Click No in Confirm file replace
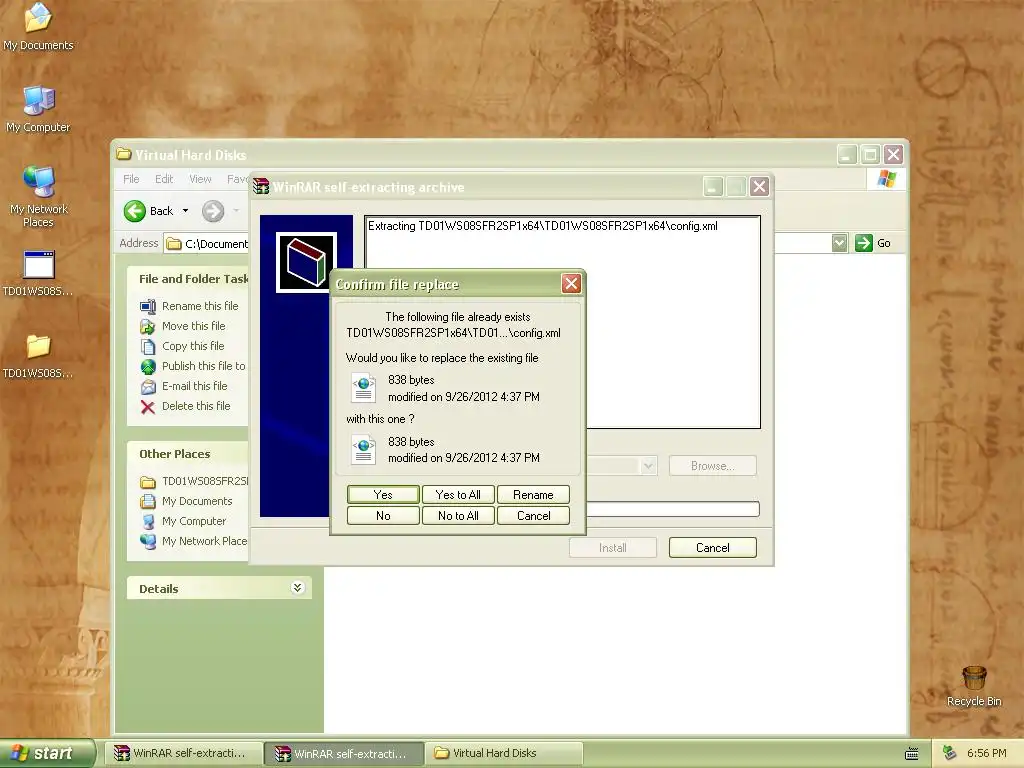Screen dimensions: 1024x768 383,515
